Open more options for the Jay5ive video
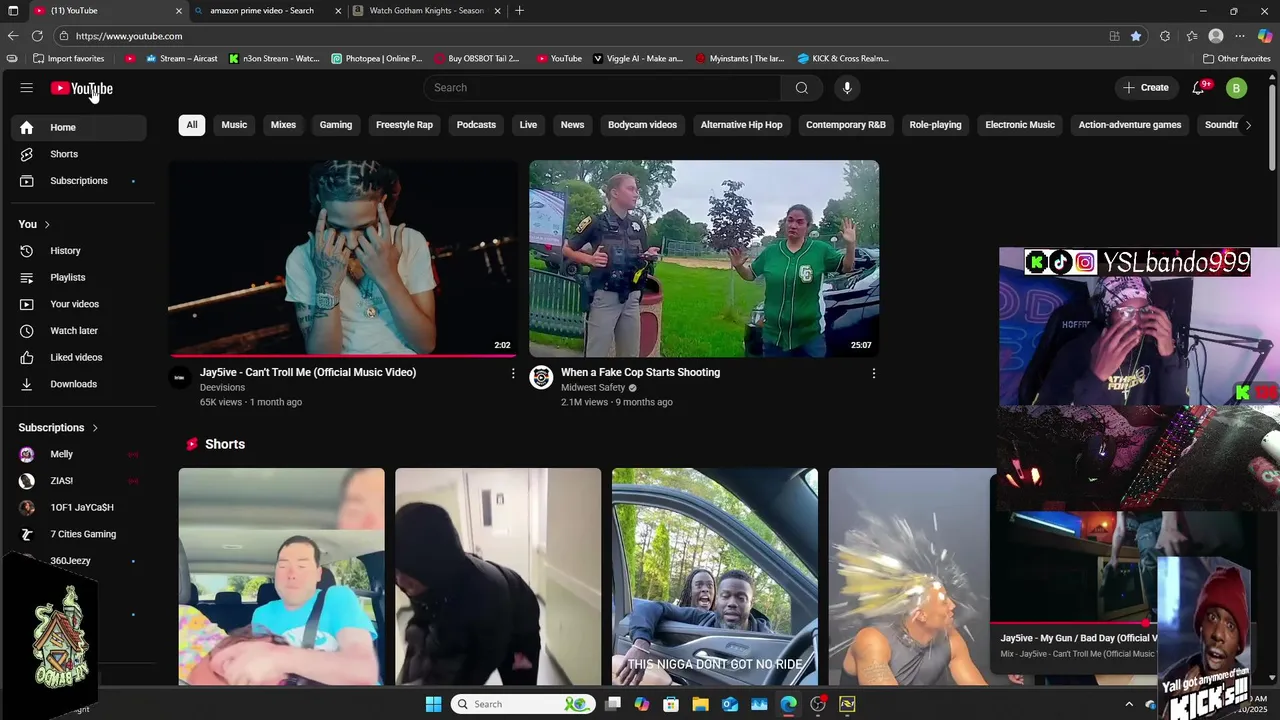Image resolution: width=1280 pixels, height=720 pixels. pos(513,373)
